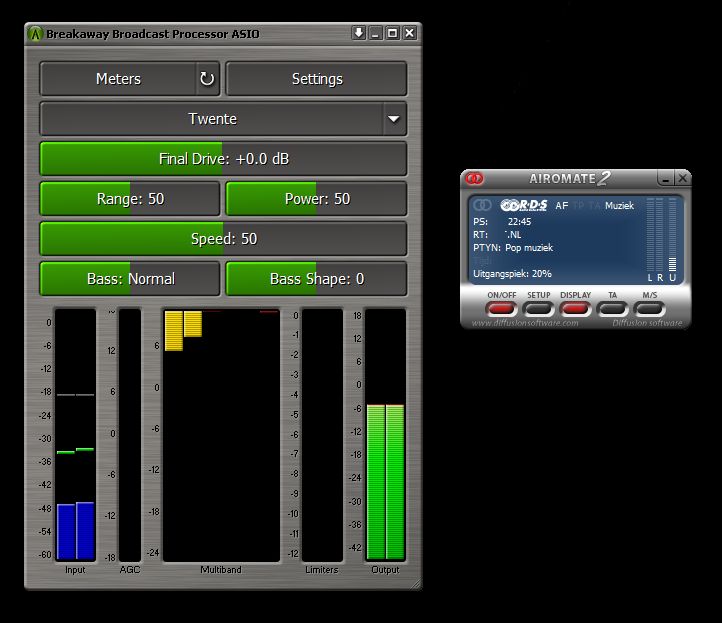The image size is (722, 623).
Task: Click the Diffusion software label
Action: (x=647, y=323)
